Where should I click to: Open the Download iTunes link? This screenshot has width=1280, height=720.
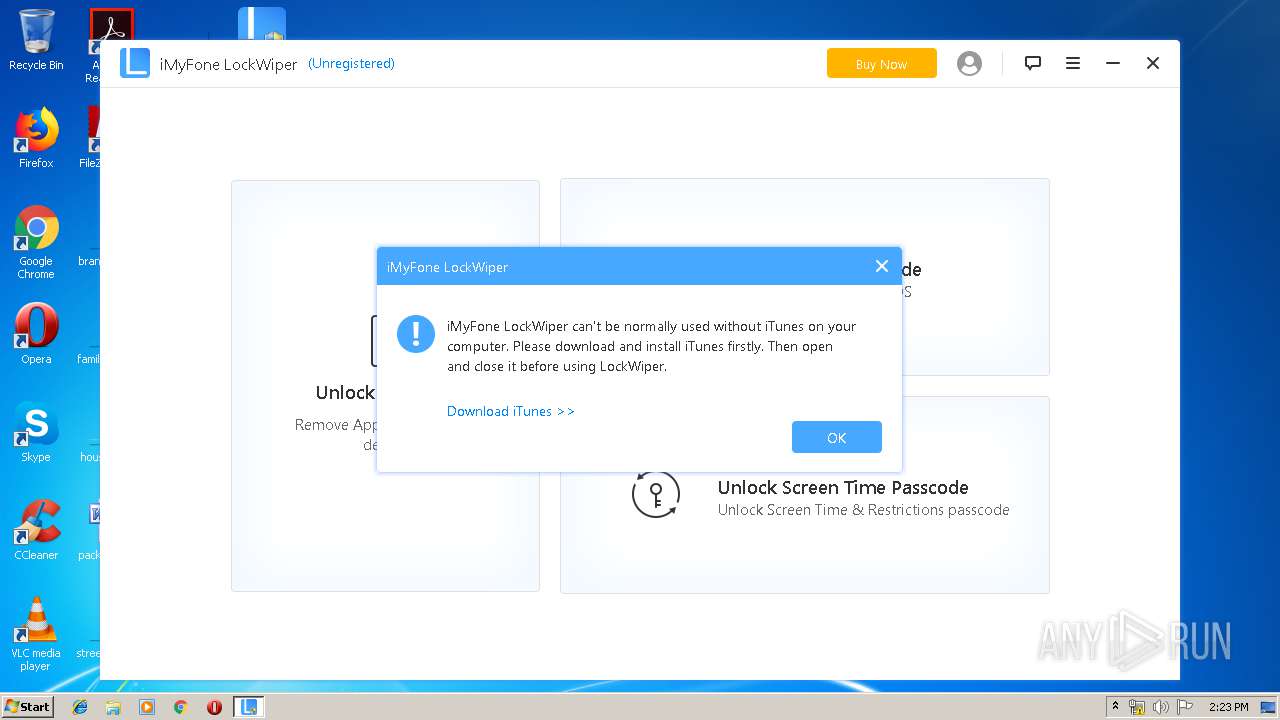[510, 411]
